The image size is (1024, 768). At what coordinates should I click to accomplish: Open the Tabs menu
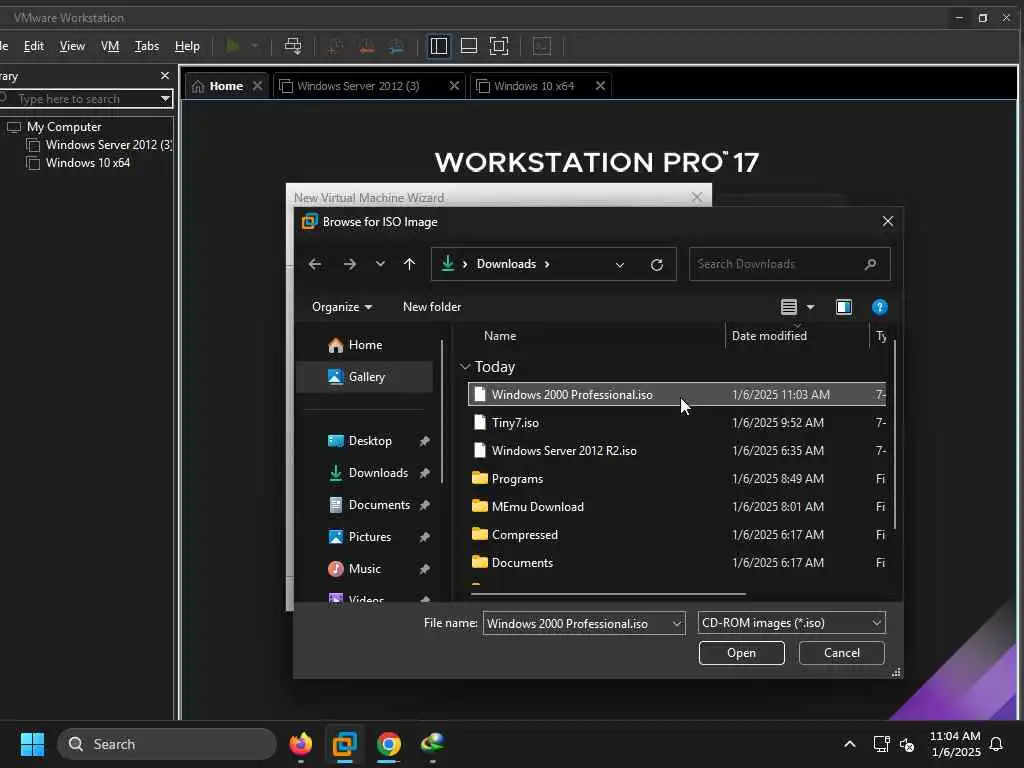click(x=146, y=46)
